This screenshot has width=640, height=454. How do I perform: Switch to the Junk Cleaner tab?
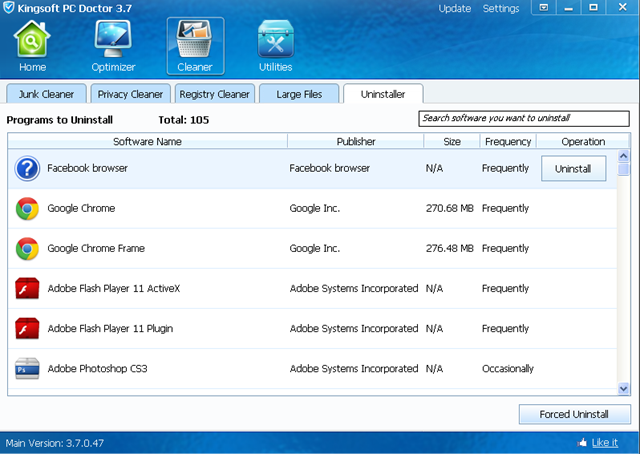coord(46,94)
